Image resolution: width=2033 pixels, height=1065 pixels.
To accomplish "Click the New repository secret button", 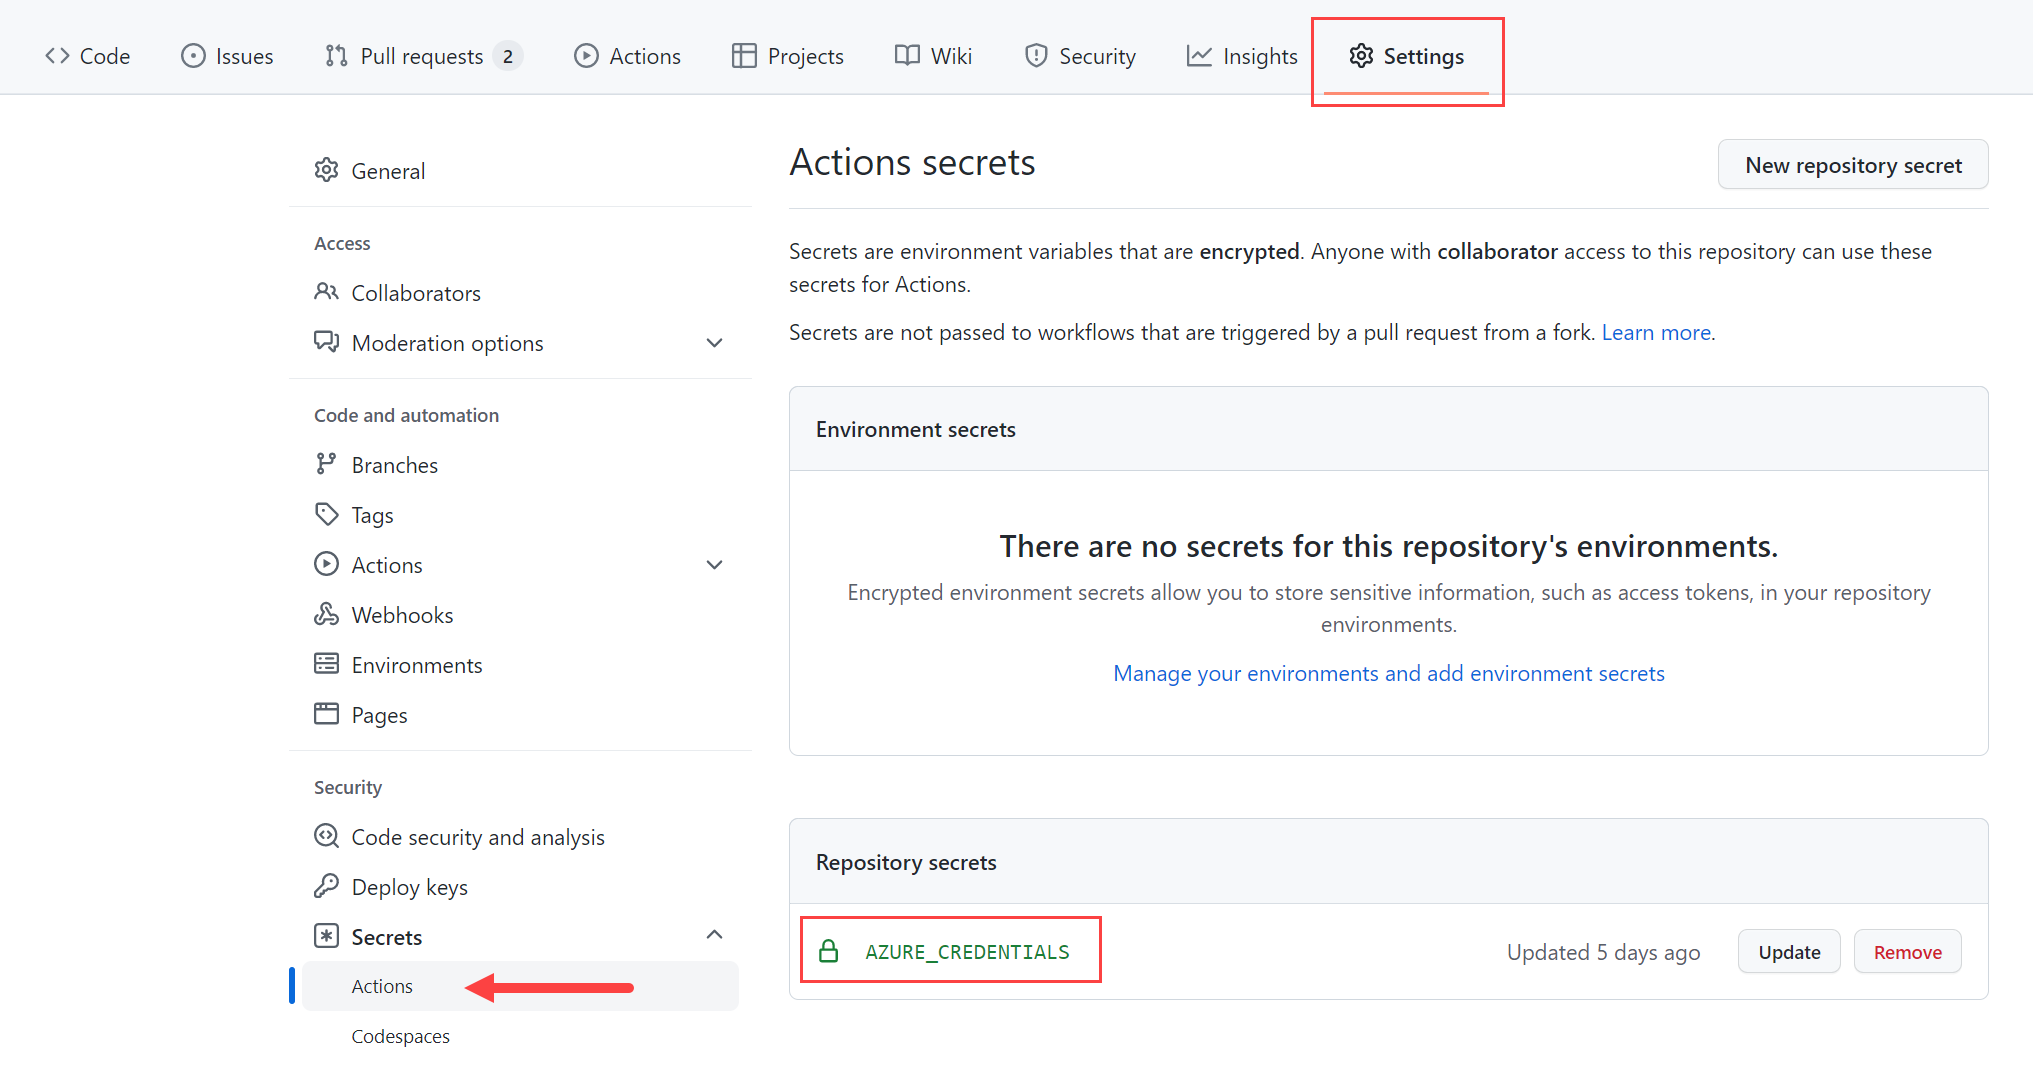I will tap(1852, 164).
